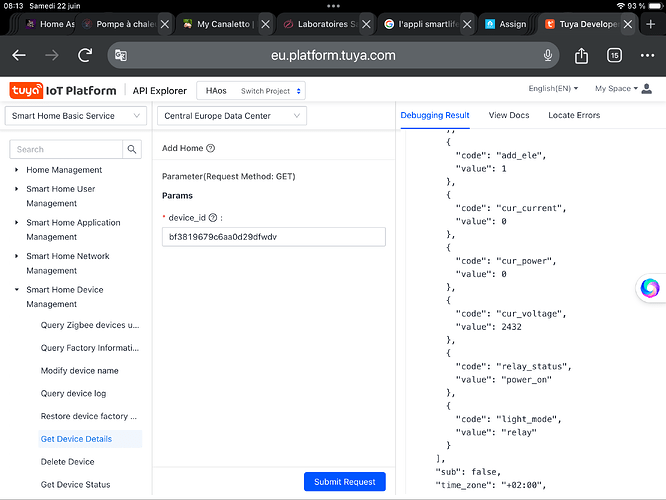Close the My Canaletto tab
Screen dimensions: 666x500
click(265, 24)
